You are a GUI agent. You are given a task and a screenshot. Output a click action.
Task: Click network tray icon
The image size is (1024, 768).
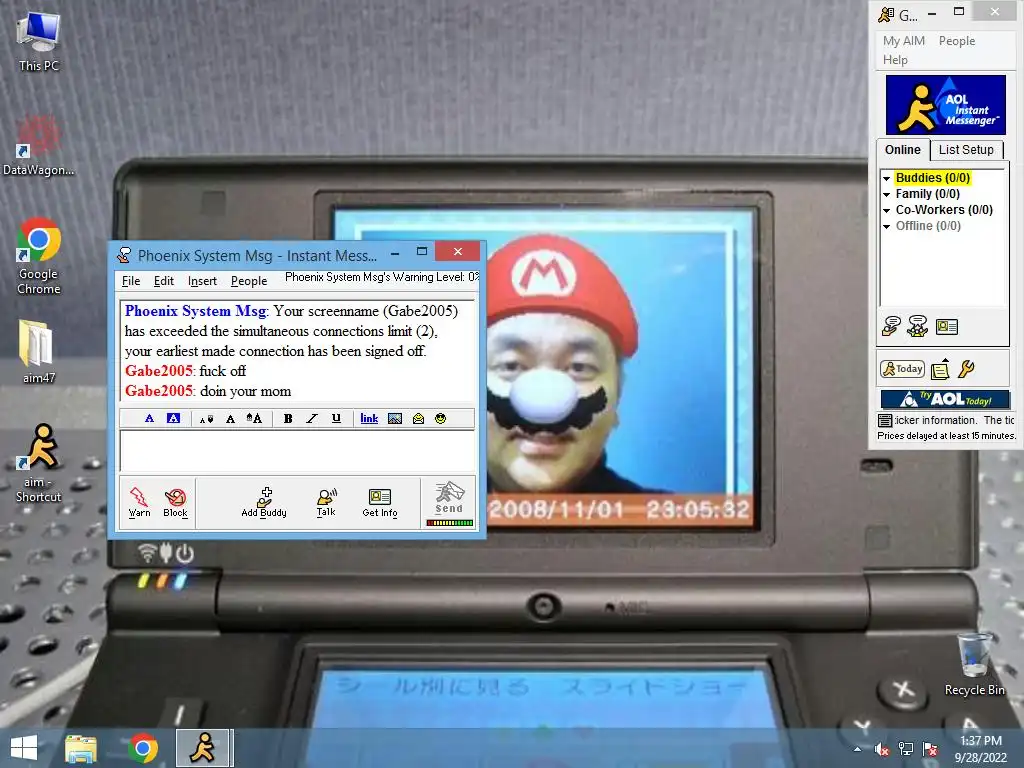906,749
